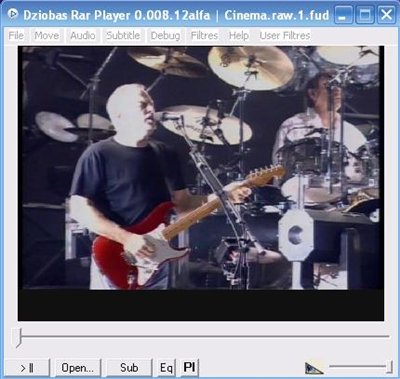Click the Open... button
The width and height of the screenshot is (400, 379).
(x=78, y=368)
